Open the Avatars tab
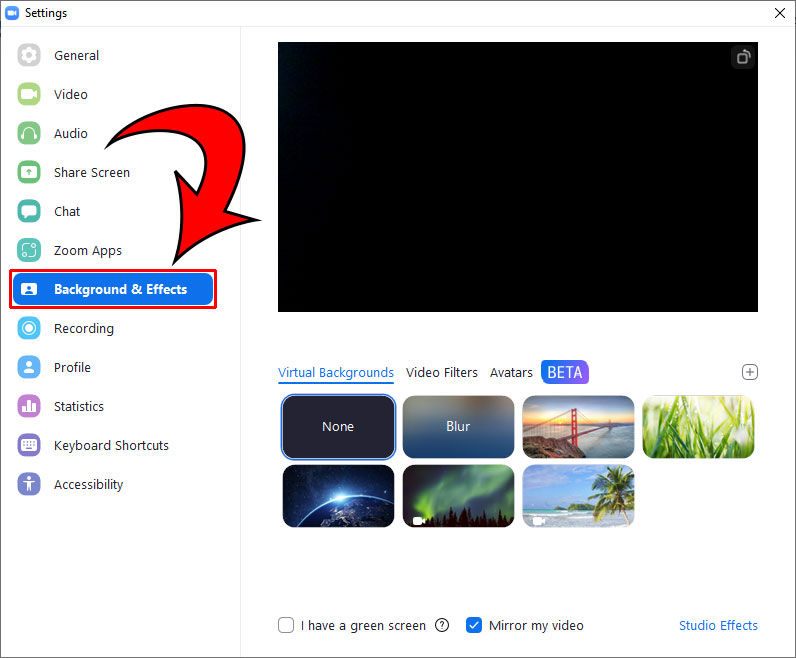Screen dimensions: 796x658 [511, 373]
